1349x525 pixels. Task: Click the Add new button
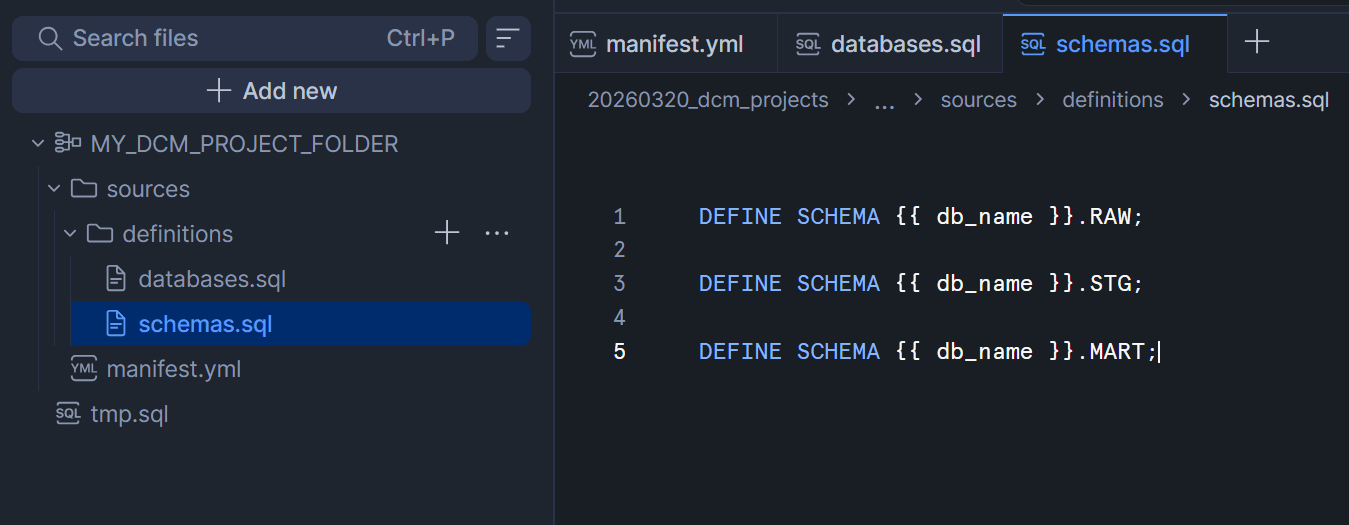(x=271, y=91)
